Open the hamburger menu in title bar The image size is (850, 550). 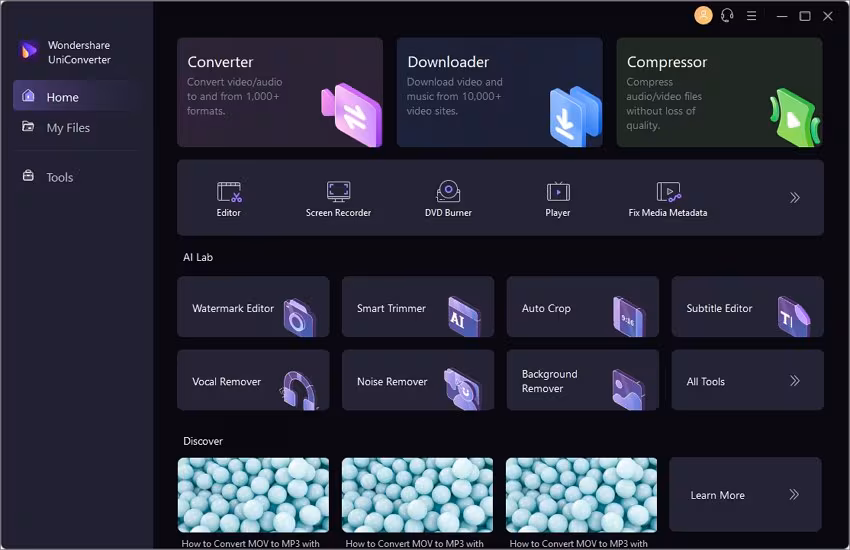(751, 16)
